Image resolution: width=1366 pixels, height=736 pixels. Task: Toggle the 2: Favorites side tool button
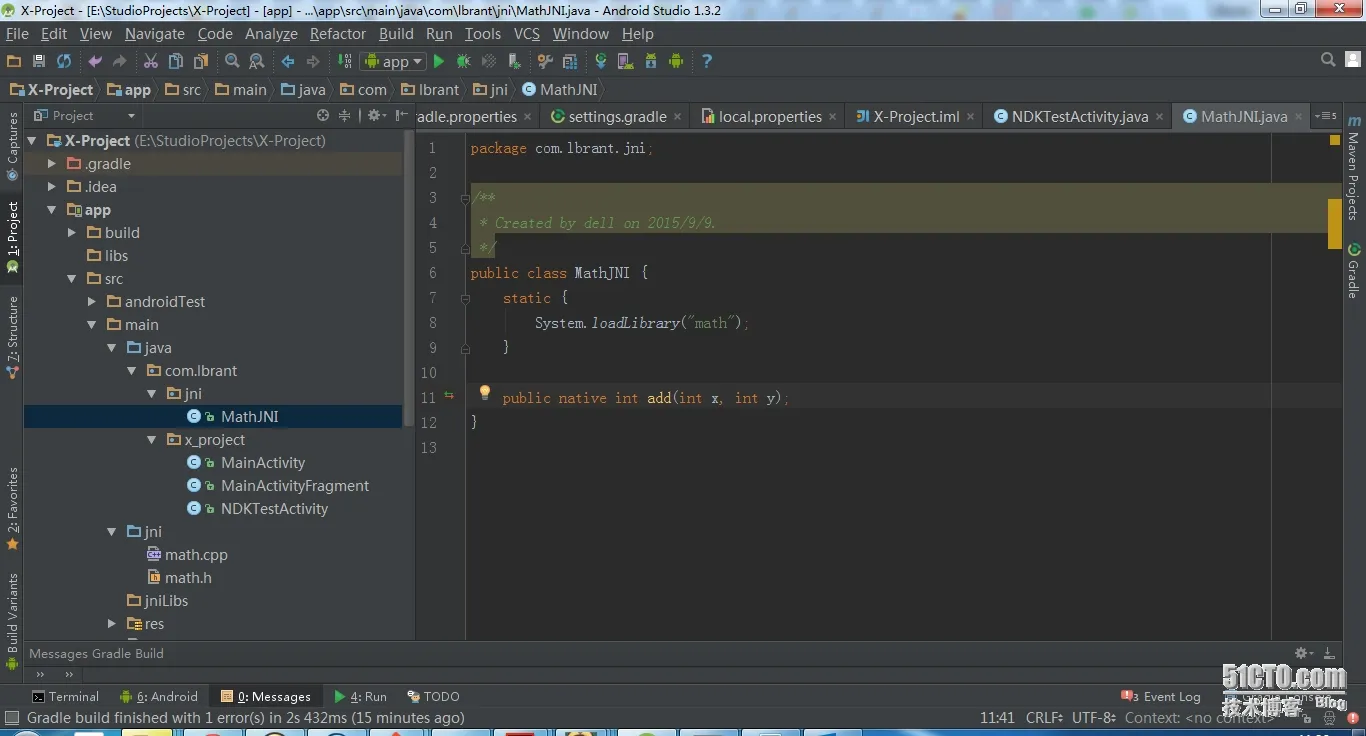[13, 509]
